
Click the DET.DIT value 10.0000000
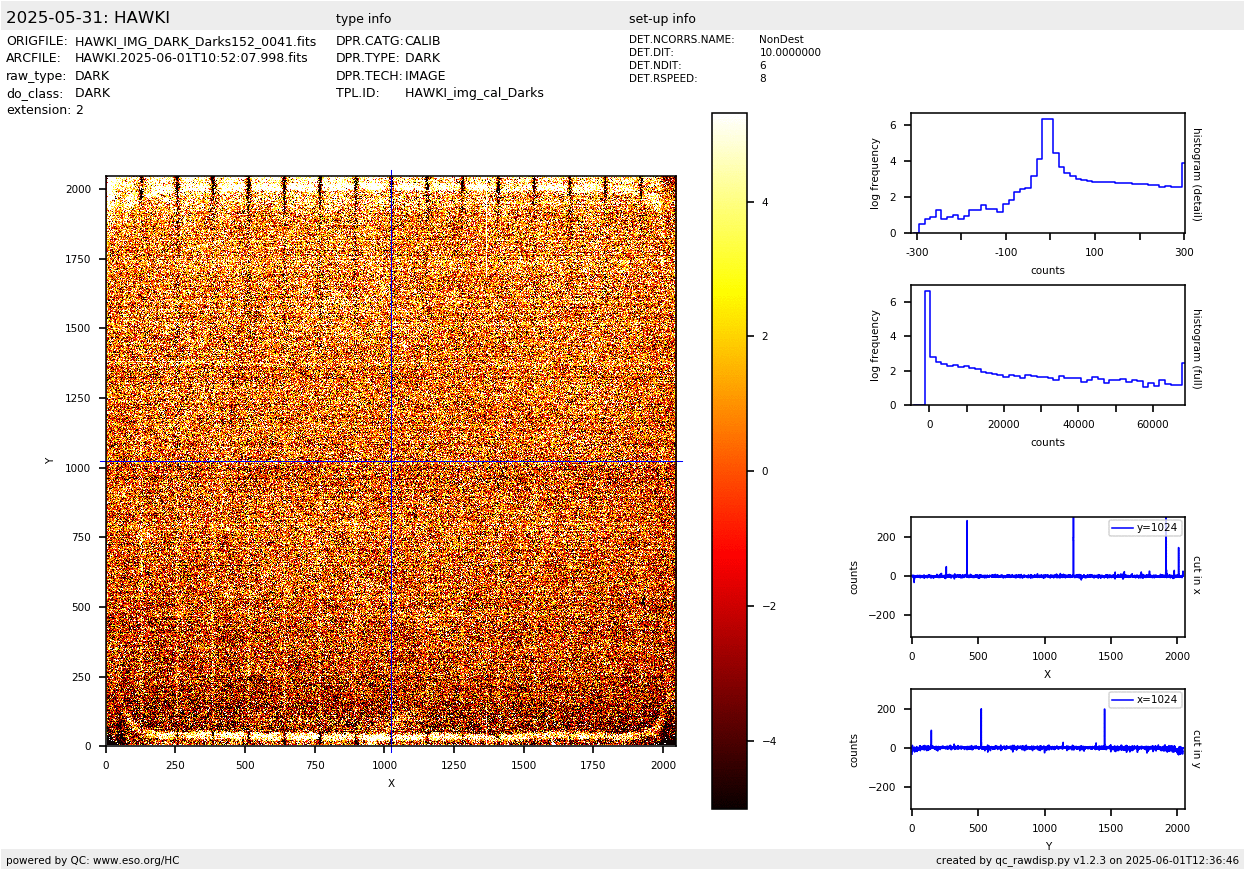coord(789,53)
